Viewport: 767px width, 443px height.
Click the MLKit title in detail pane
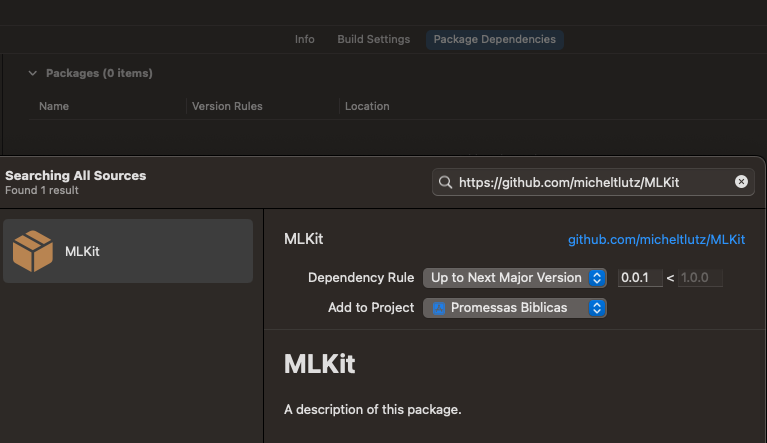coord(303,239)
